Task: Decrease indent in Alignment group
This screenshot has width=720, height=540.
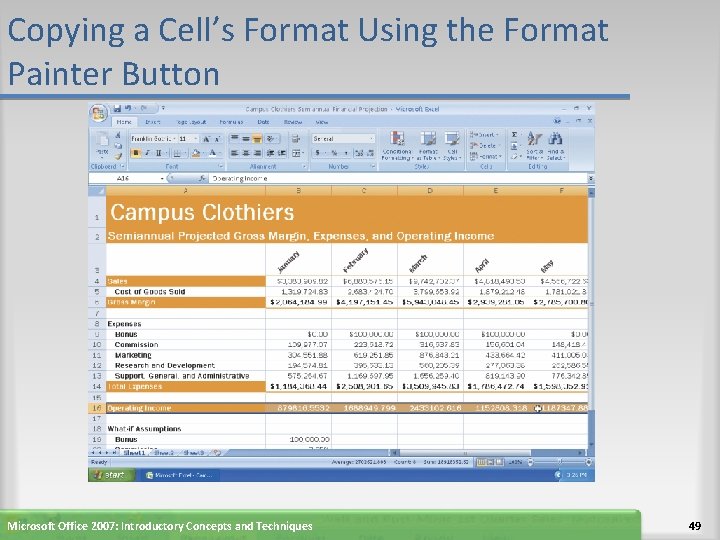Action: click(270, 153)
